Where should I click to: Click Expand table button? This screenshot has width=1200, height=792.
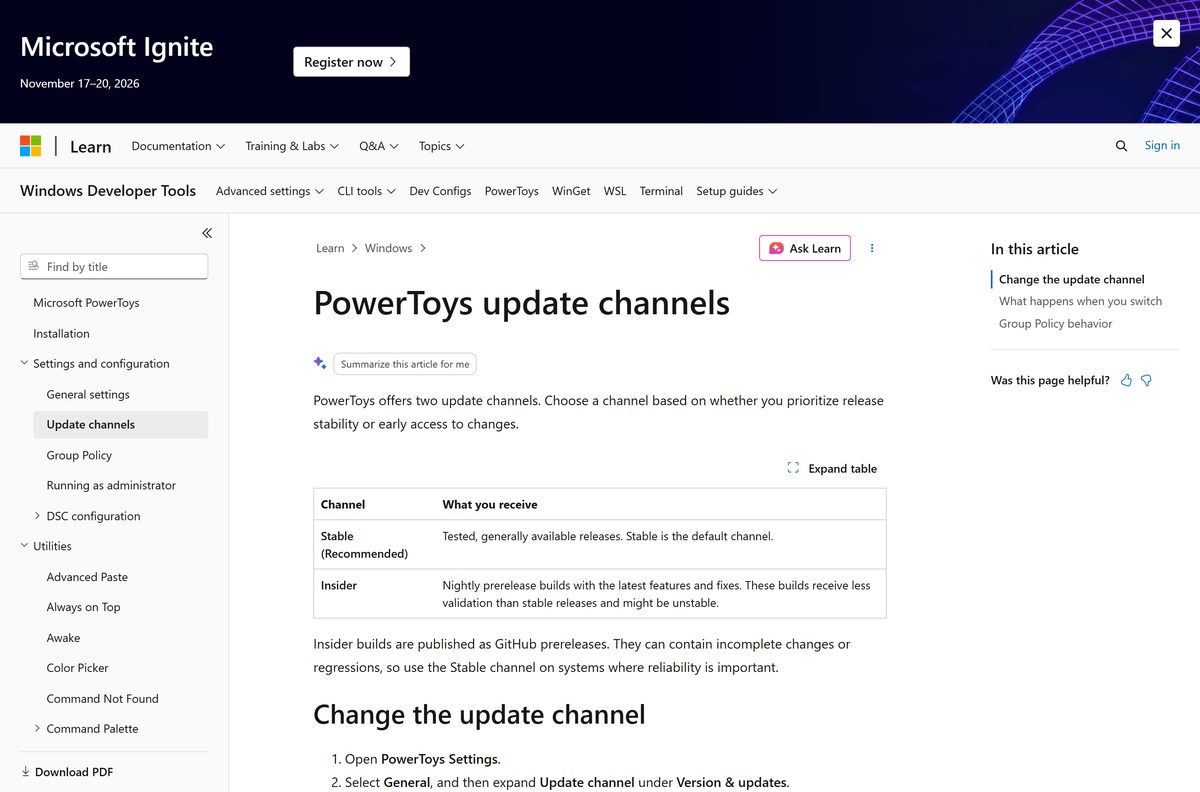tap(832, 468)
